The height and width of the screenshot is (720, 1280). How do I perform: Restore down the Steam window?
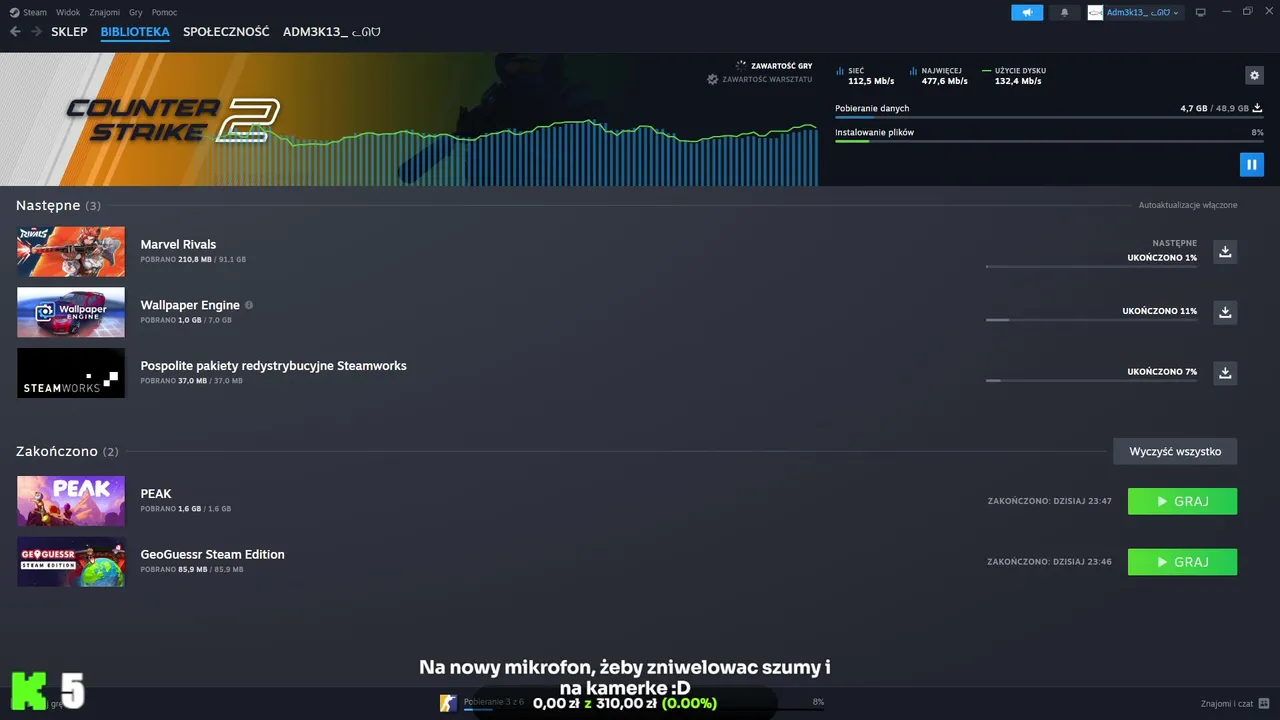1247,12
